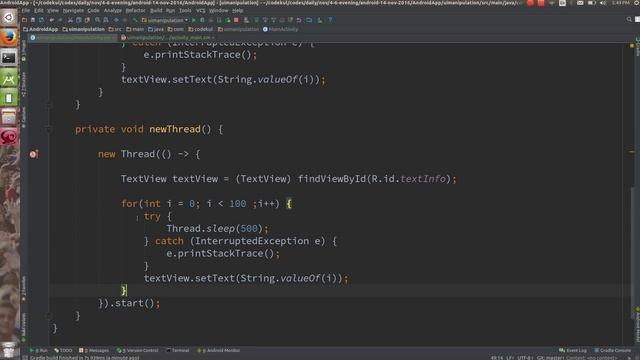The height and width of the screenshot is (360, 640).
Task: Click the newThread method name in code
Action: (x=175, y=129)
